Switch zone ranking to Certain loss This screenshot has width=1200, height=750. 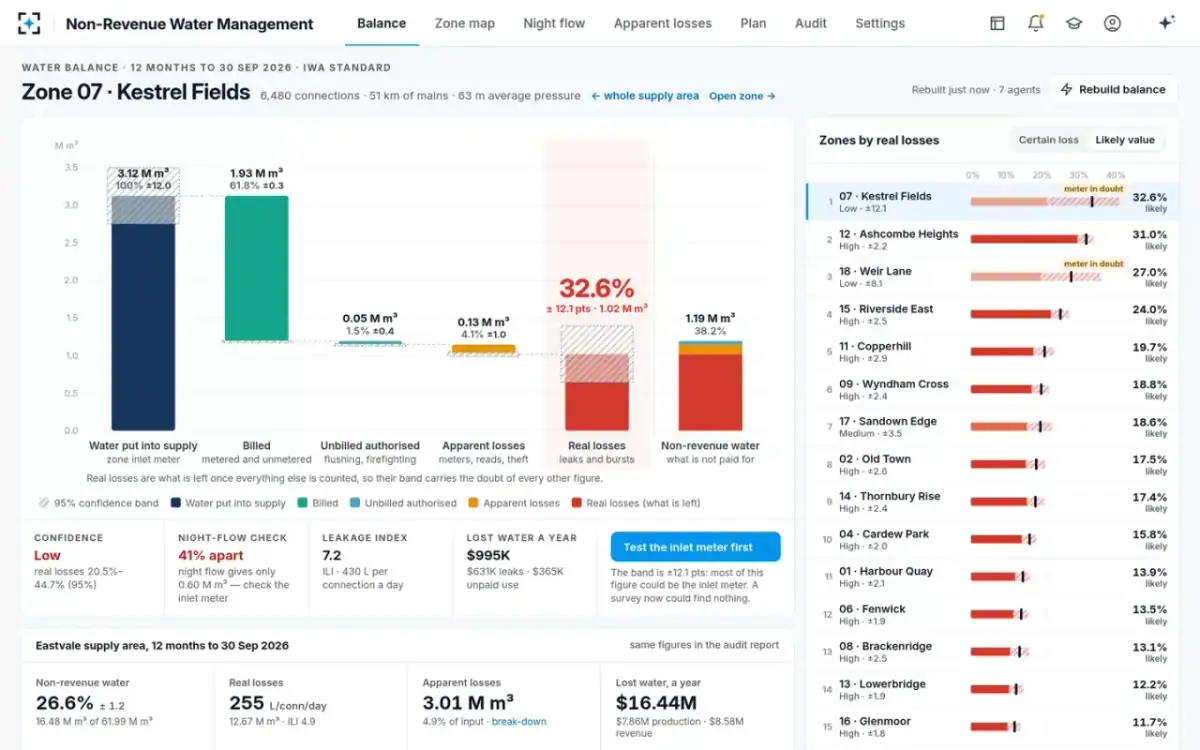(1048, 140)
